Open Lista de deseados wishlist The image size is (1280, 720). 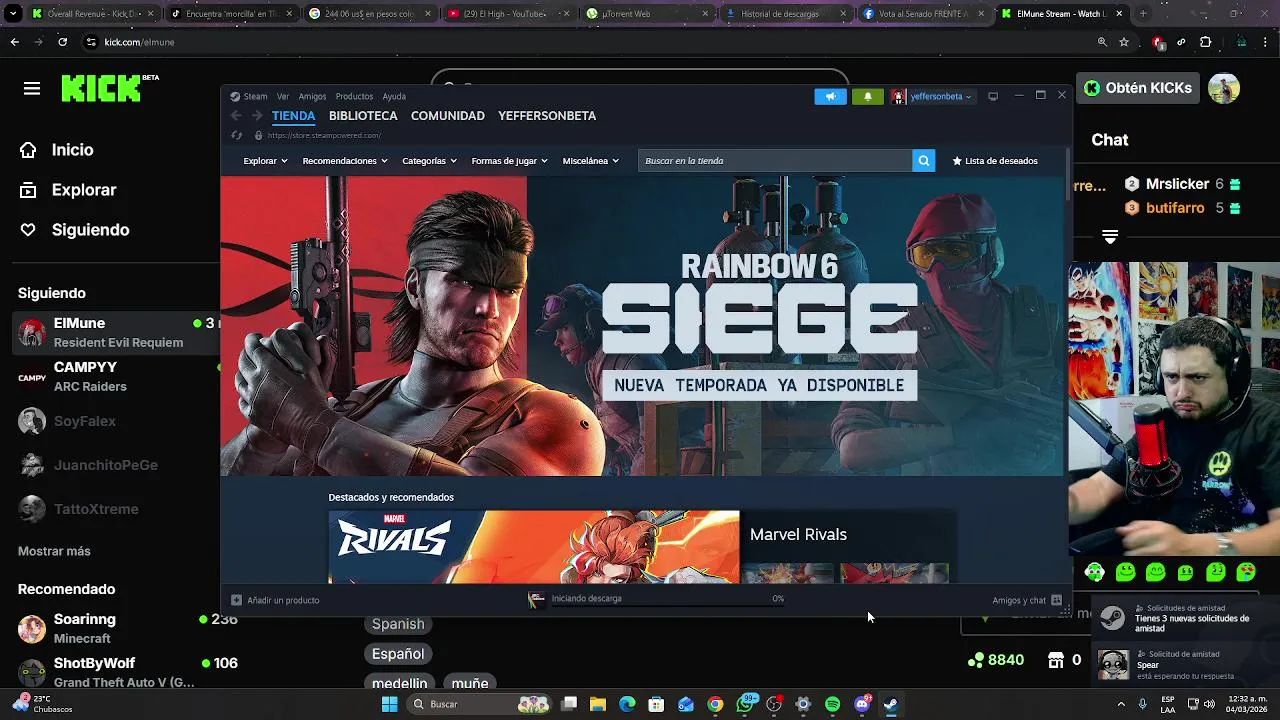click(x=995, y=161)
